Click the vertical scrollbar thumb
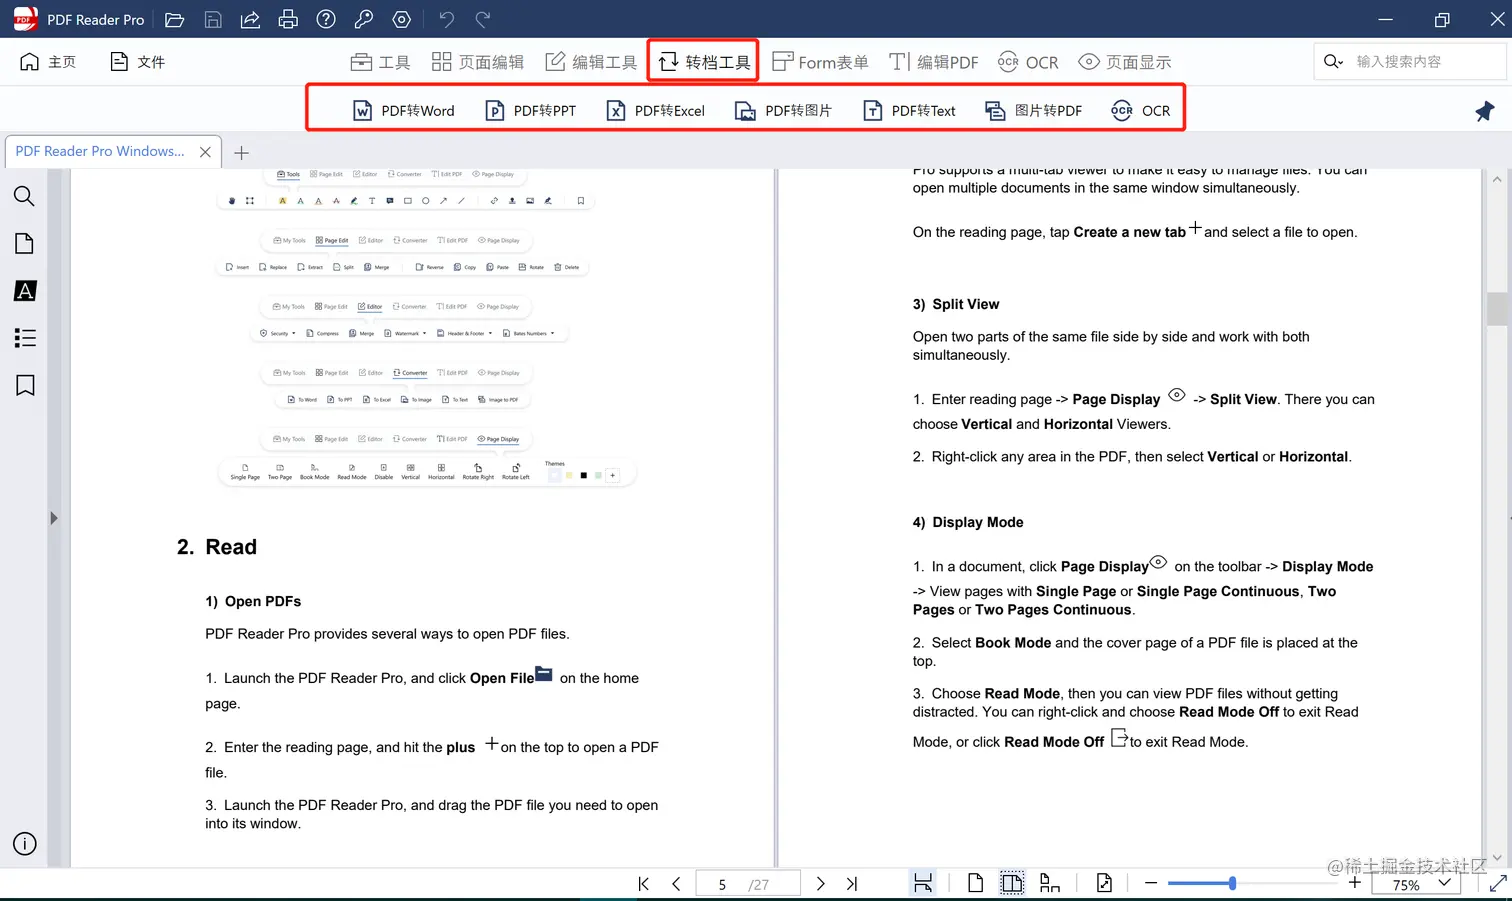This screenshot has height=901, width=1512. [x=1497, y=308]
